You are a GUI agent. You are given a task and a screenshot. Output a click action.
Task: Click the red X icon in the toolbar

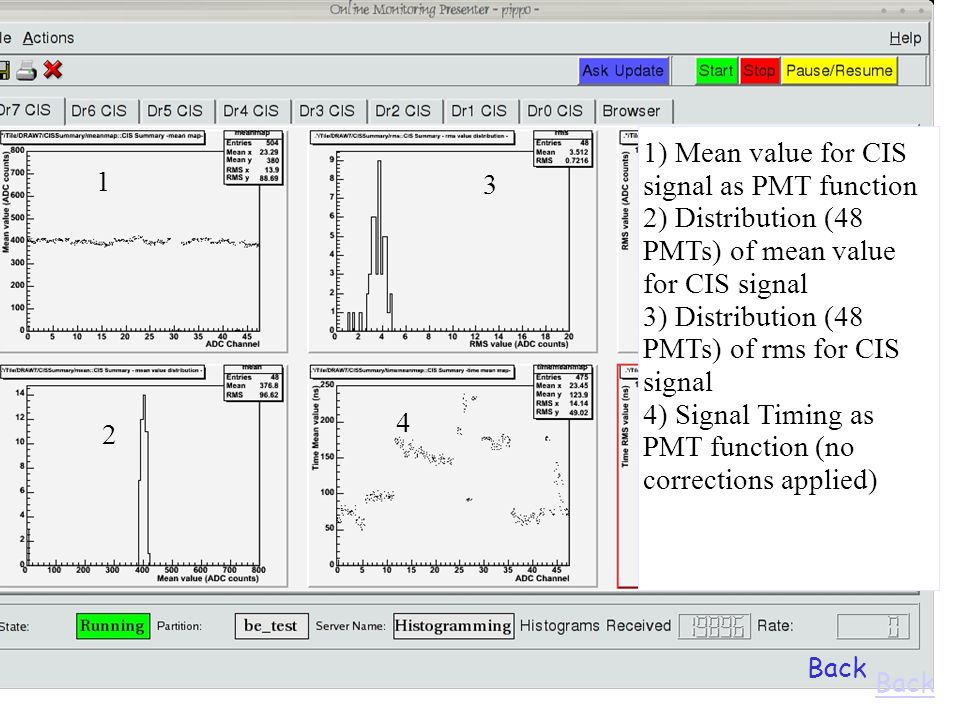point(53,70)
